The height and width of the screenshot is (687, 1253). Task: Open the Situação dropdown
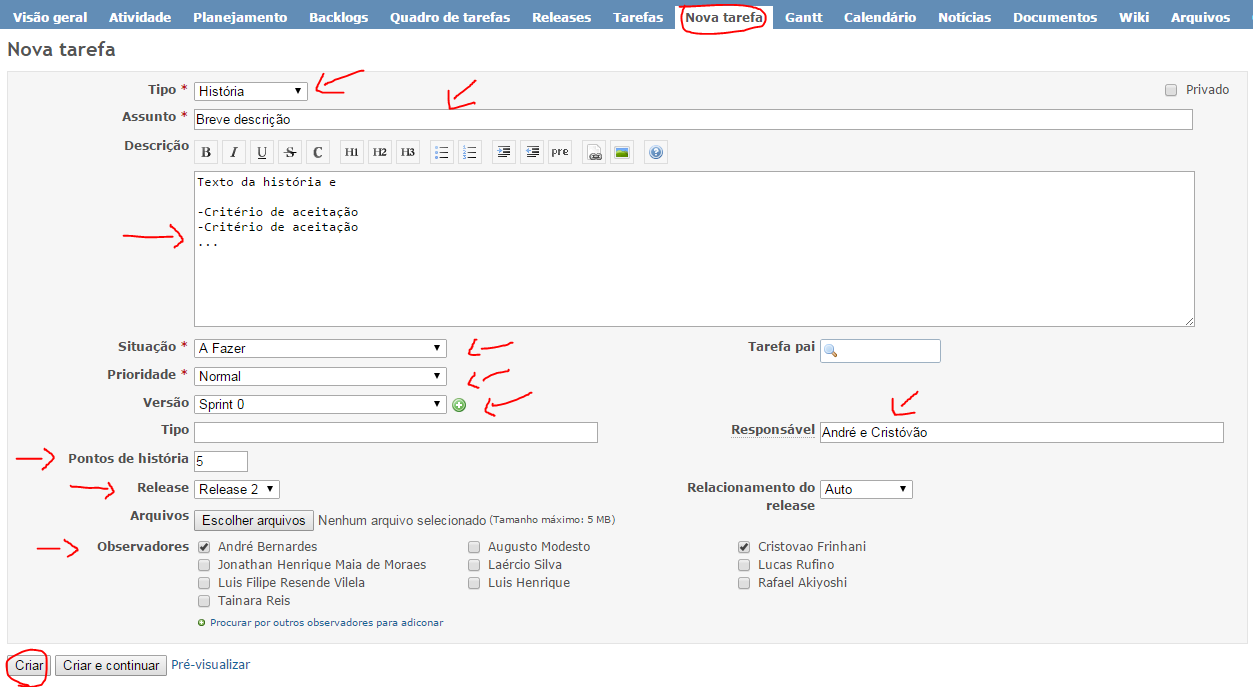click(x=320, y=348)
